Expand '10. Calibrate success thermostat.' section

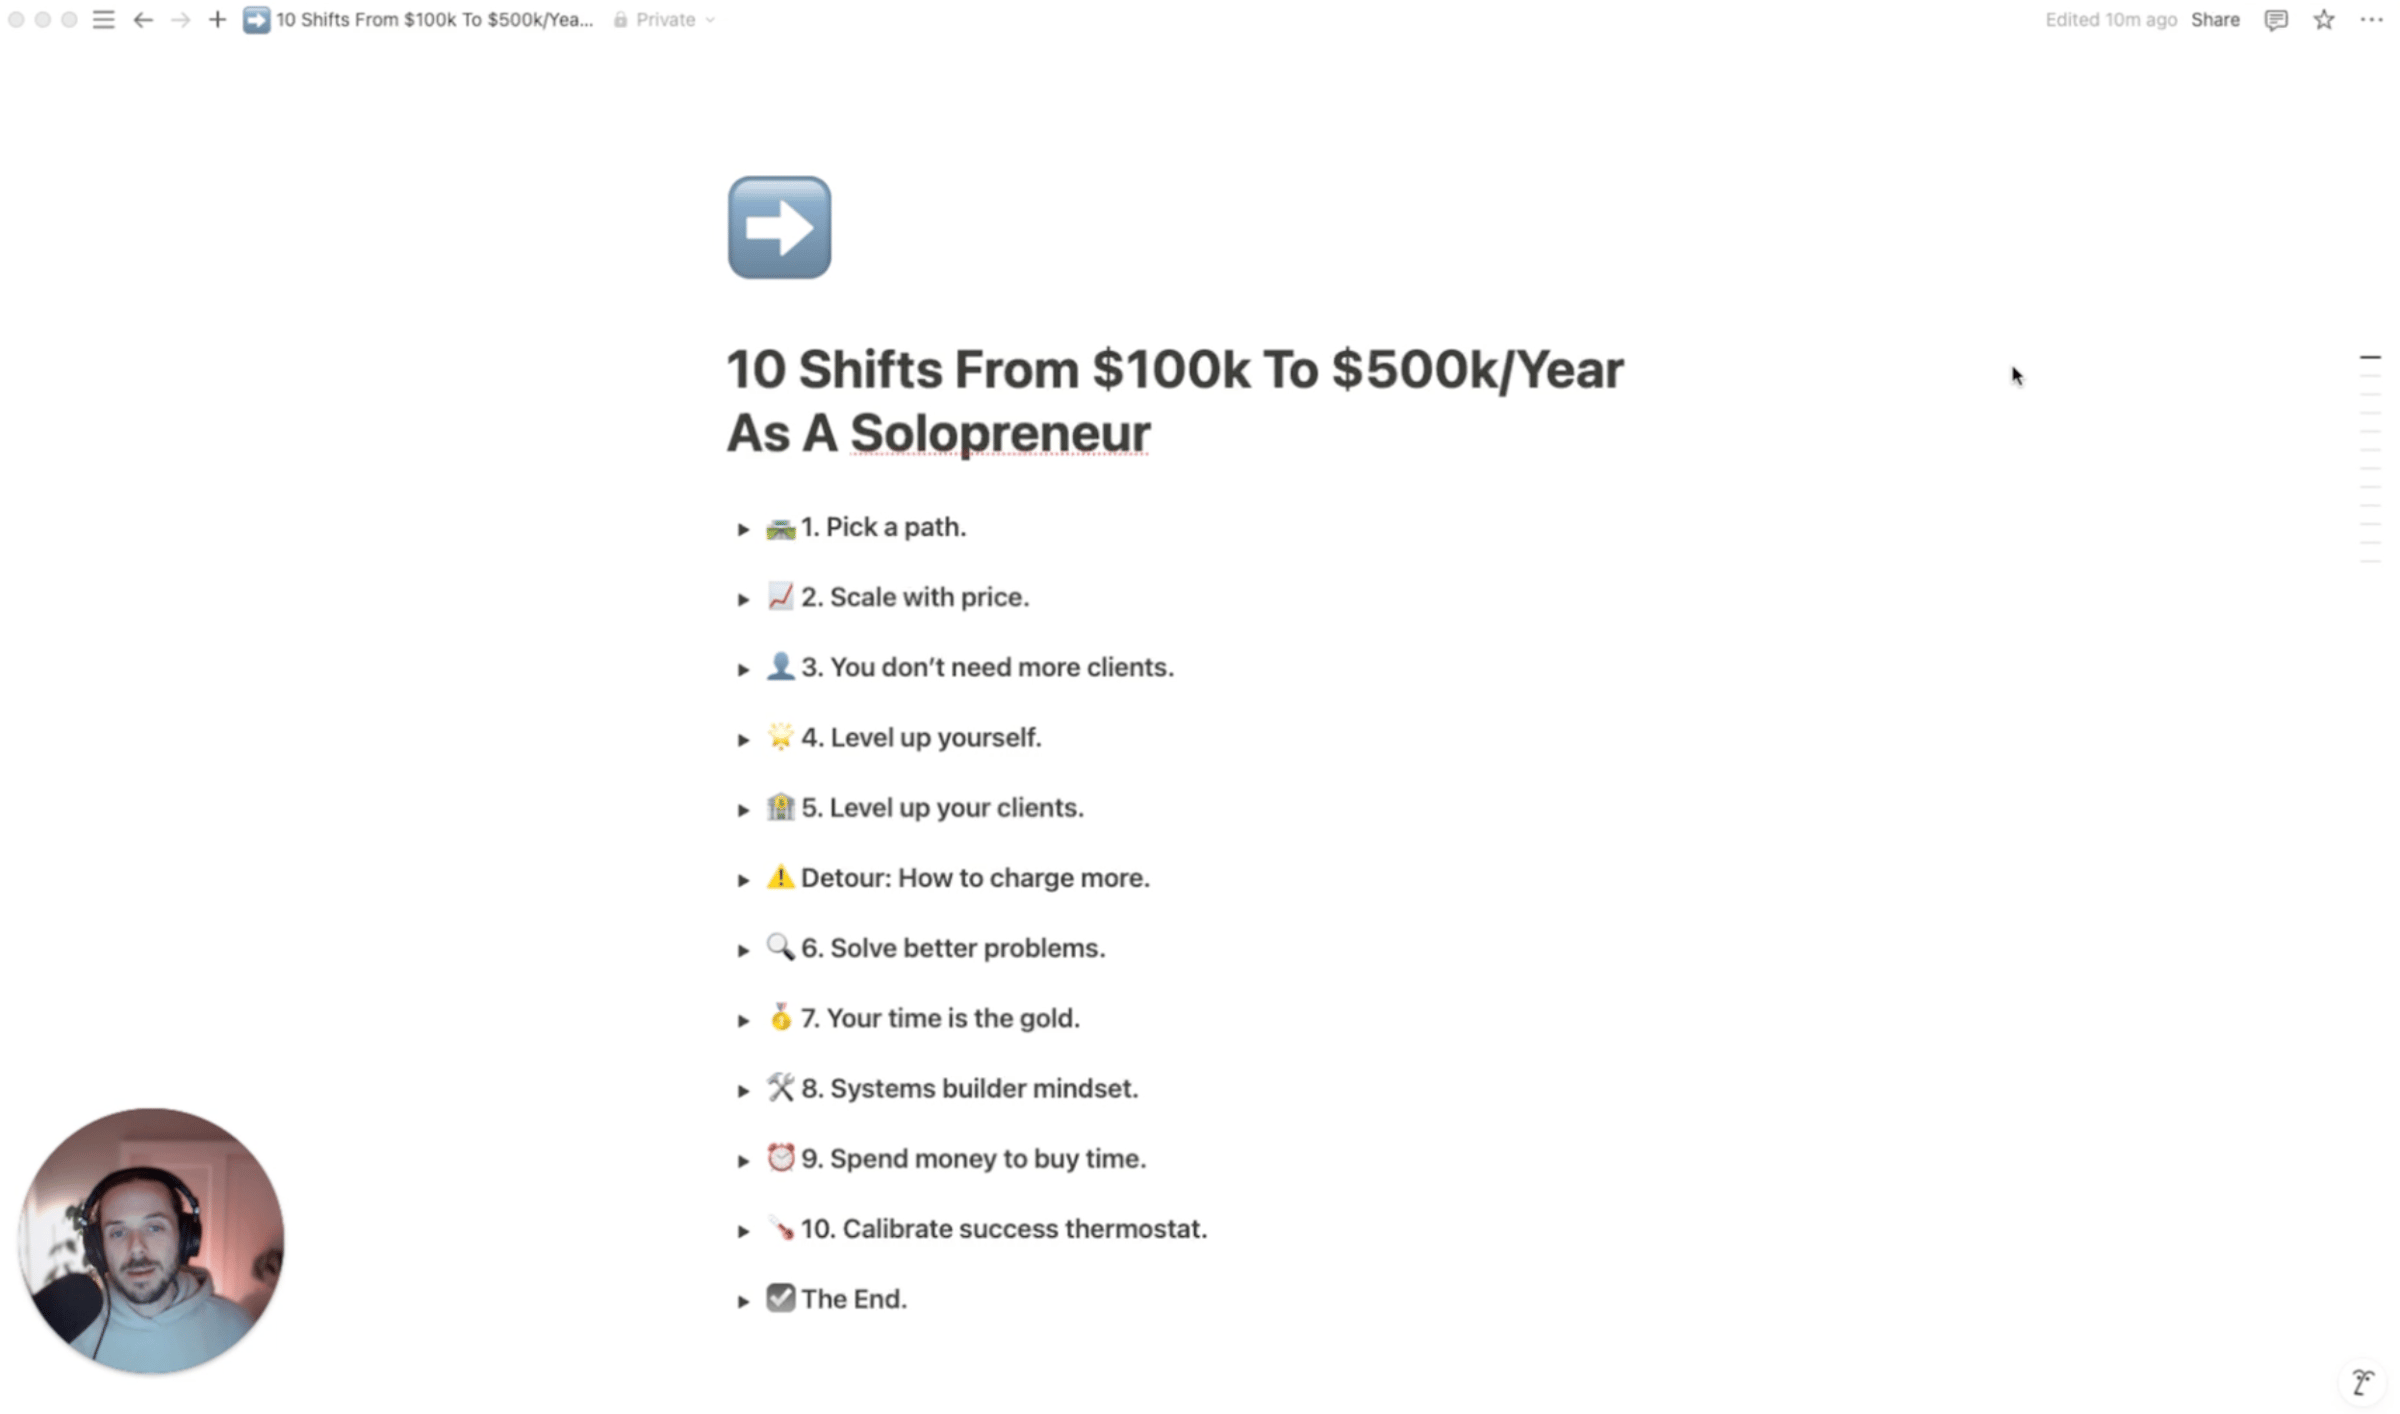pyautogui.click(x=743, y=1231)
